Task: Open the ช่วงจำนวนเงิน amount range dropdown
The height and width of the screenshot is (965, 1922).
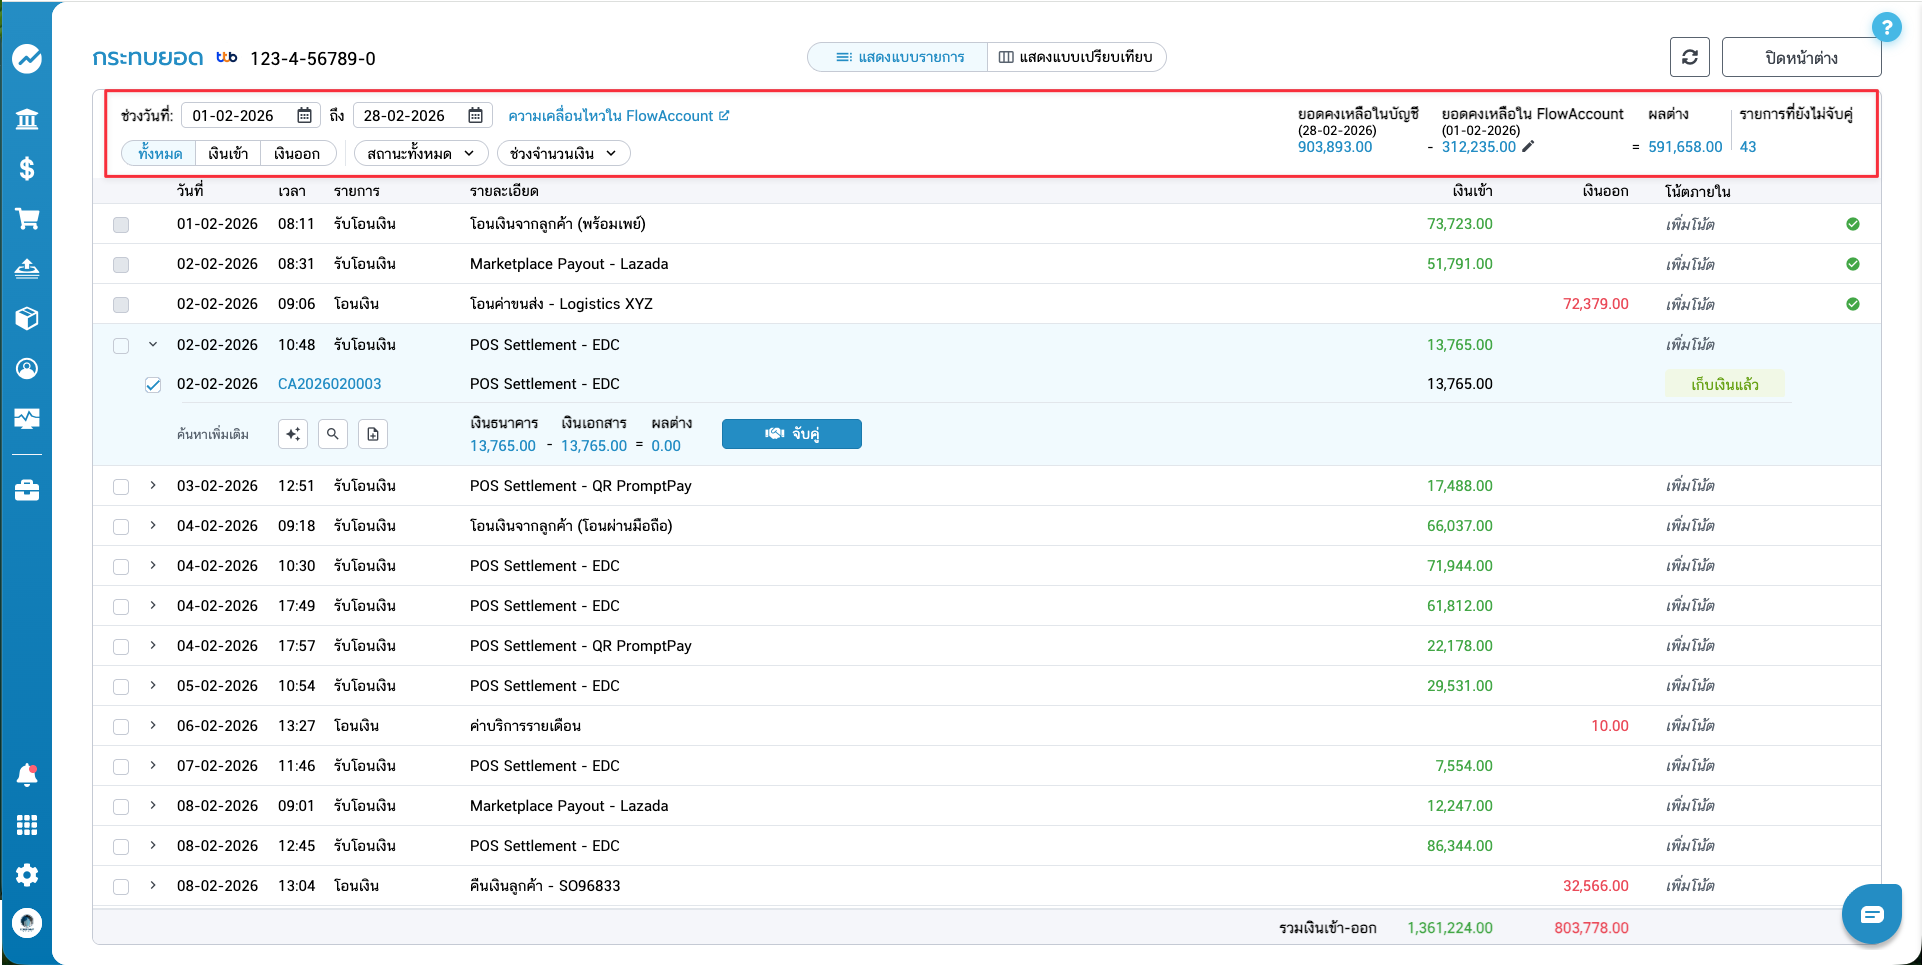Action: 563,154
